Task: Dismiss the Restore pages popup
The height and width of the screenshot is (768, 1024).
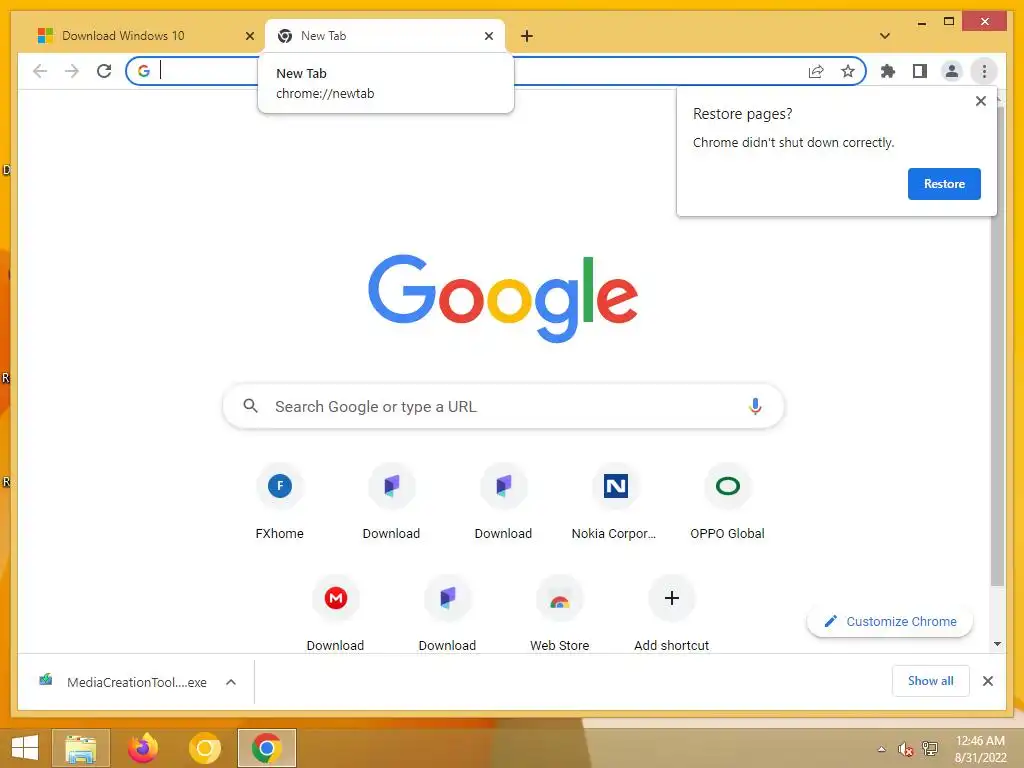Action: (x=980, y=101)
